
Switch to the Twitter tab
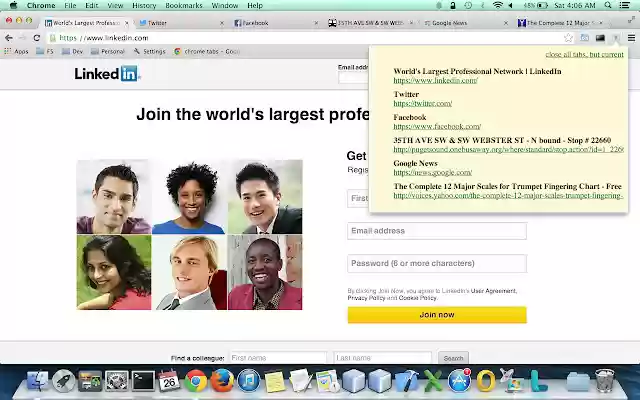pos(181,23)
